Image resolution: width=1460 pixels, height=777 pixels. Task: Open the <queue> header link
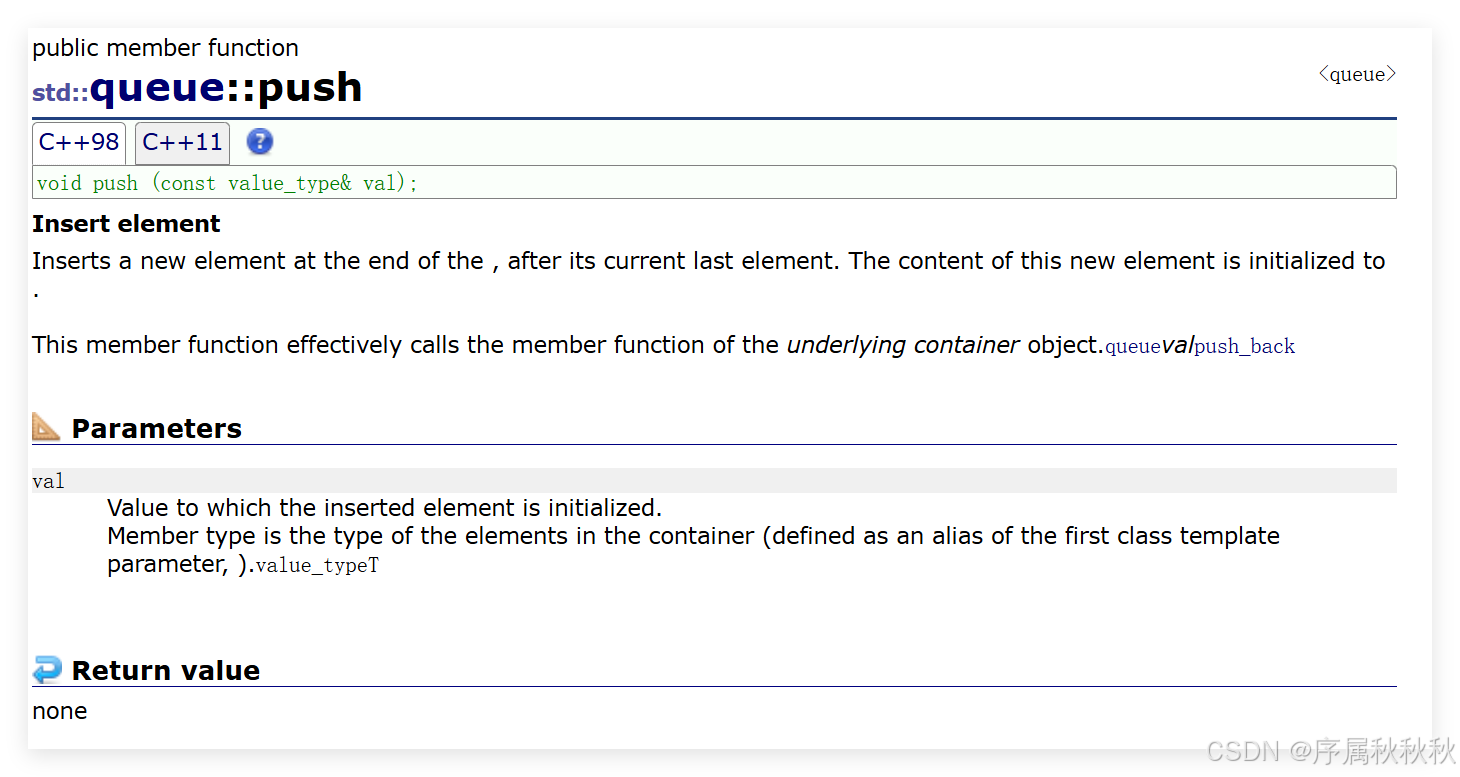tap(1357, 74)
